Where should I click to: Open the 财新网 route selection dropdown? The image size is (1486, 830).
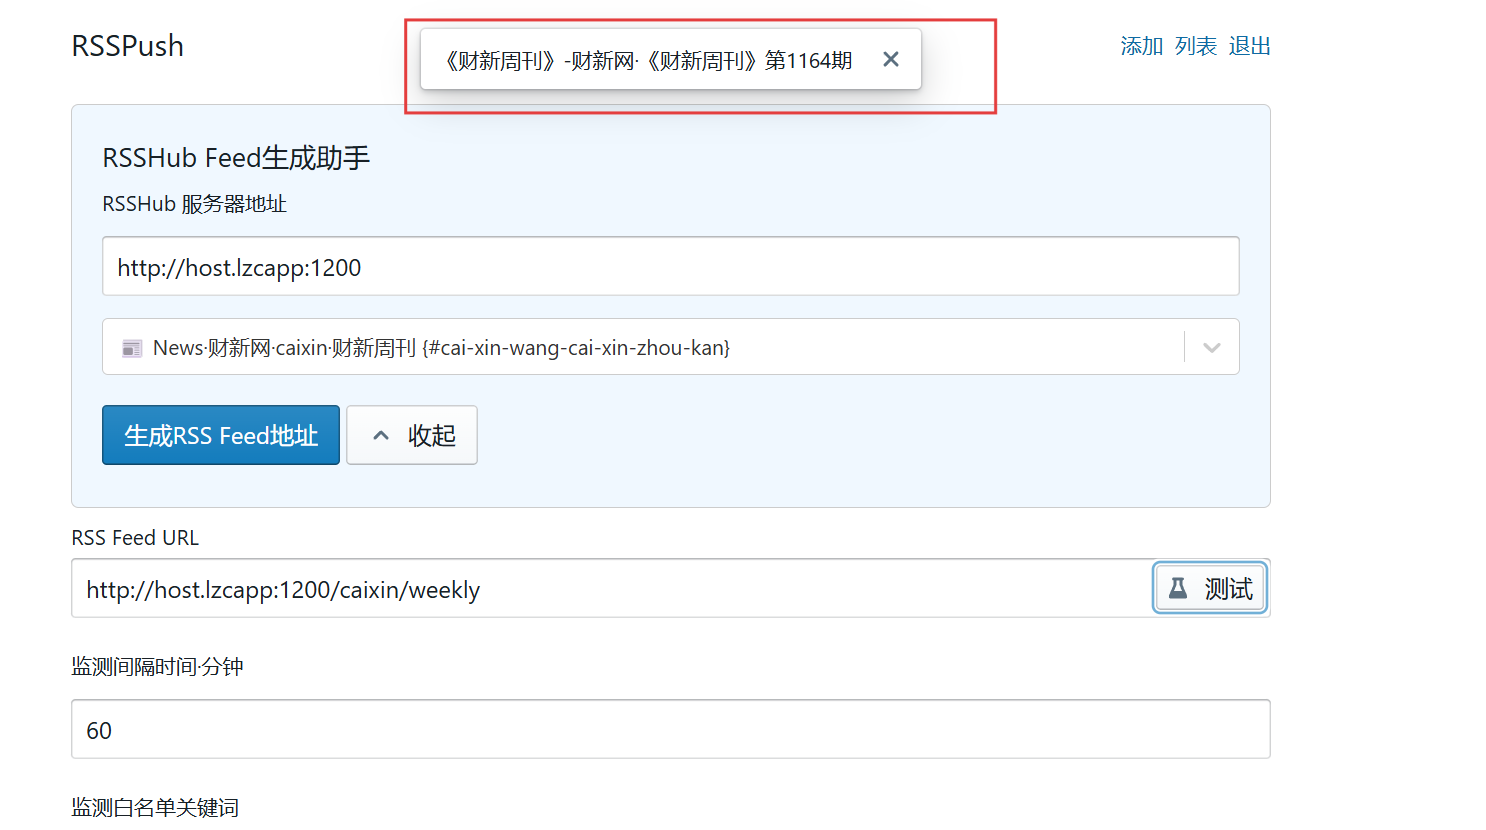(670, 347)
